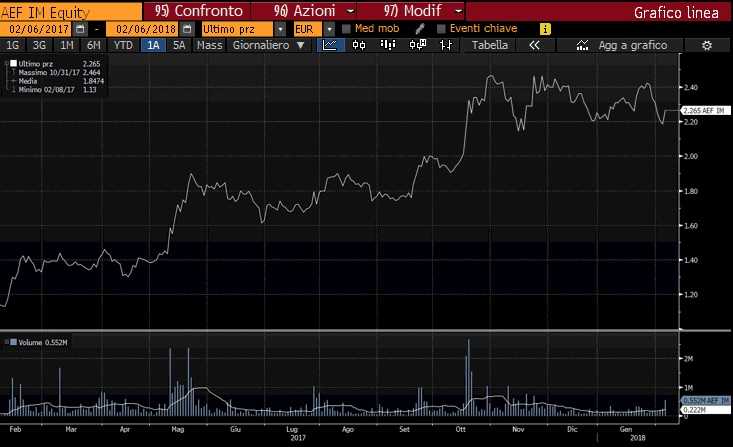Click the Tabella button
The width and height of the screenshot is (733, 447).
(x=489, y=46)
